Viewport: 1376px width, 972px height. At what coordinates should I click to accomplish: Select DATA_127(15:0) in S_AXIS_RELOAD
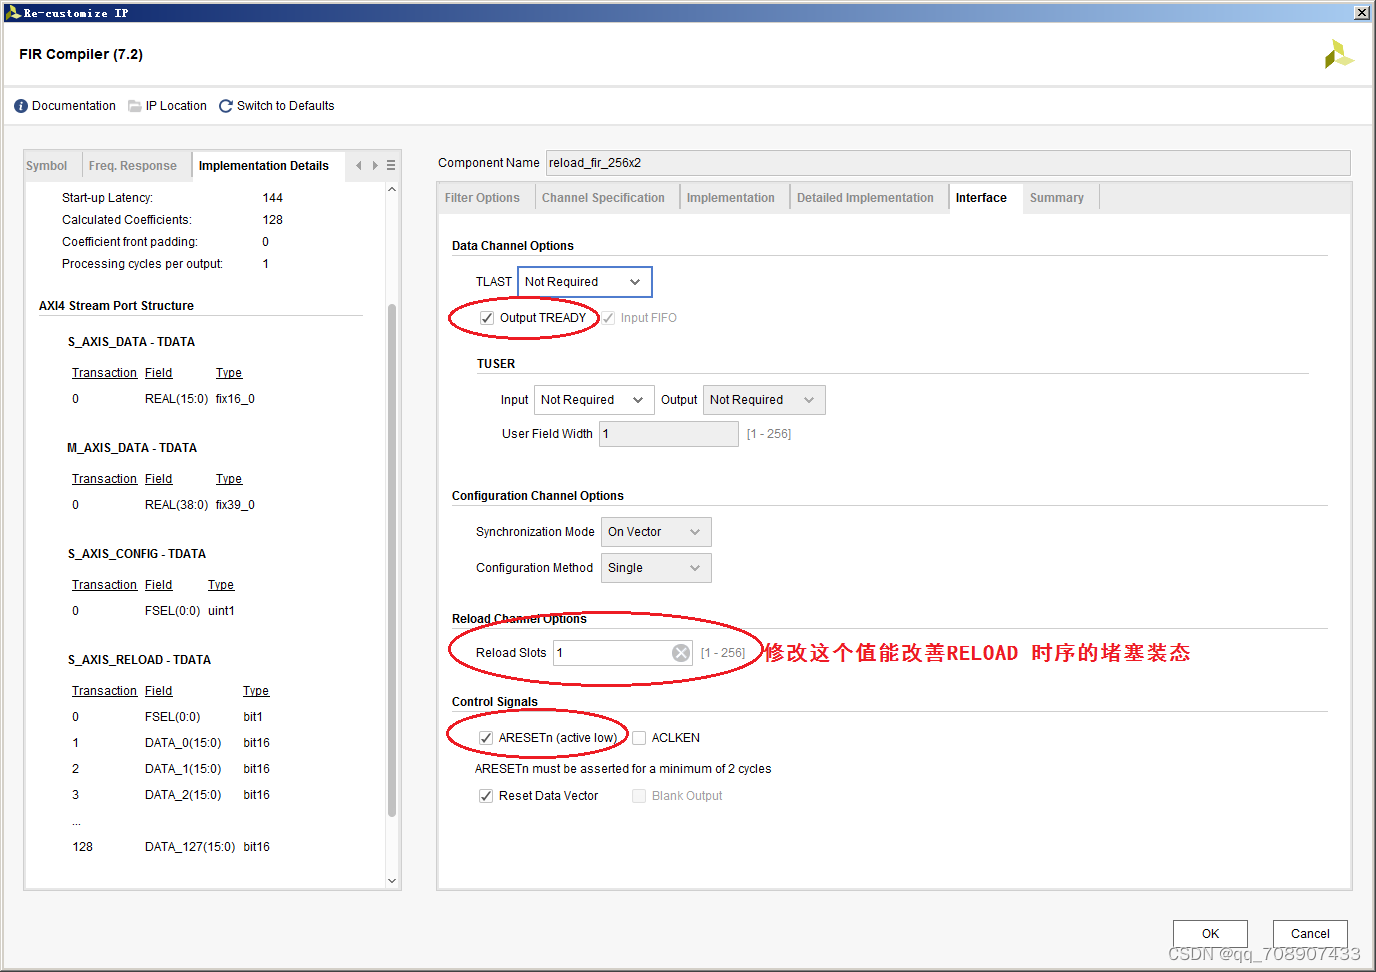[190, 847]
